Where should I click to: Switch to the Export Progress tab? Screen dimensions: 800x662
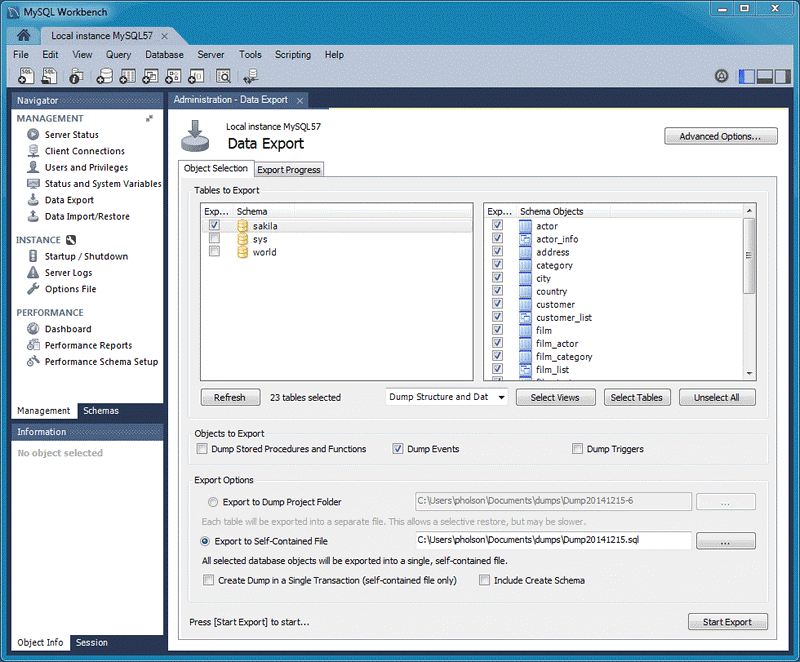pyautogui.click(x=288, y=169)
